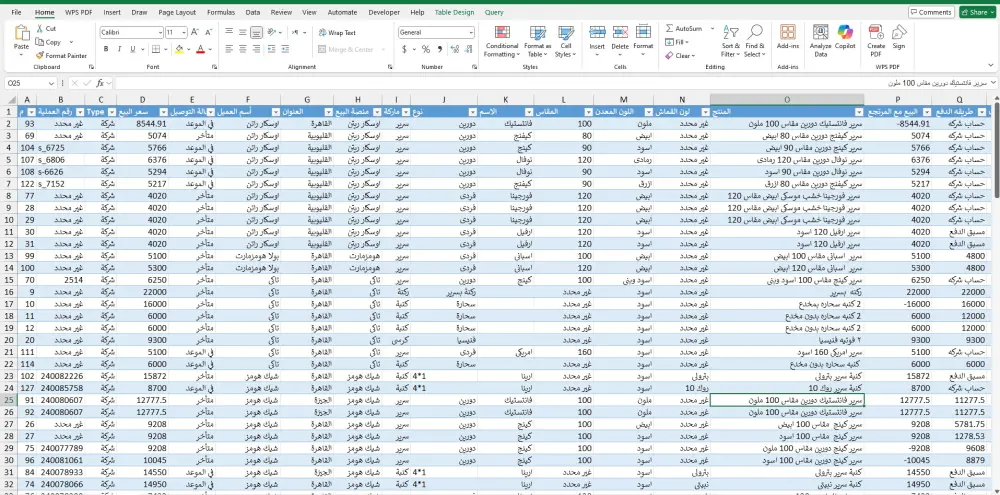Pick the yellow fill color button

(x=179, y=49)
